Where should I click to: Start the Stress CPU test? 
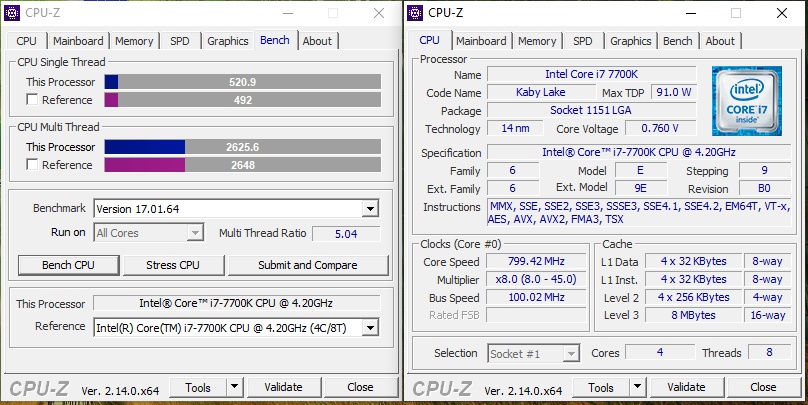(173, 265)
